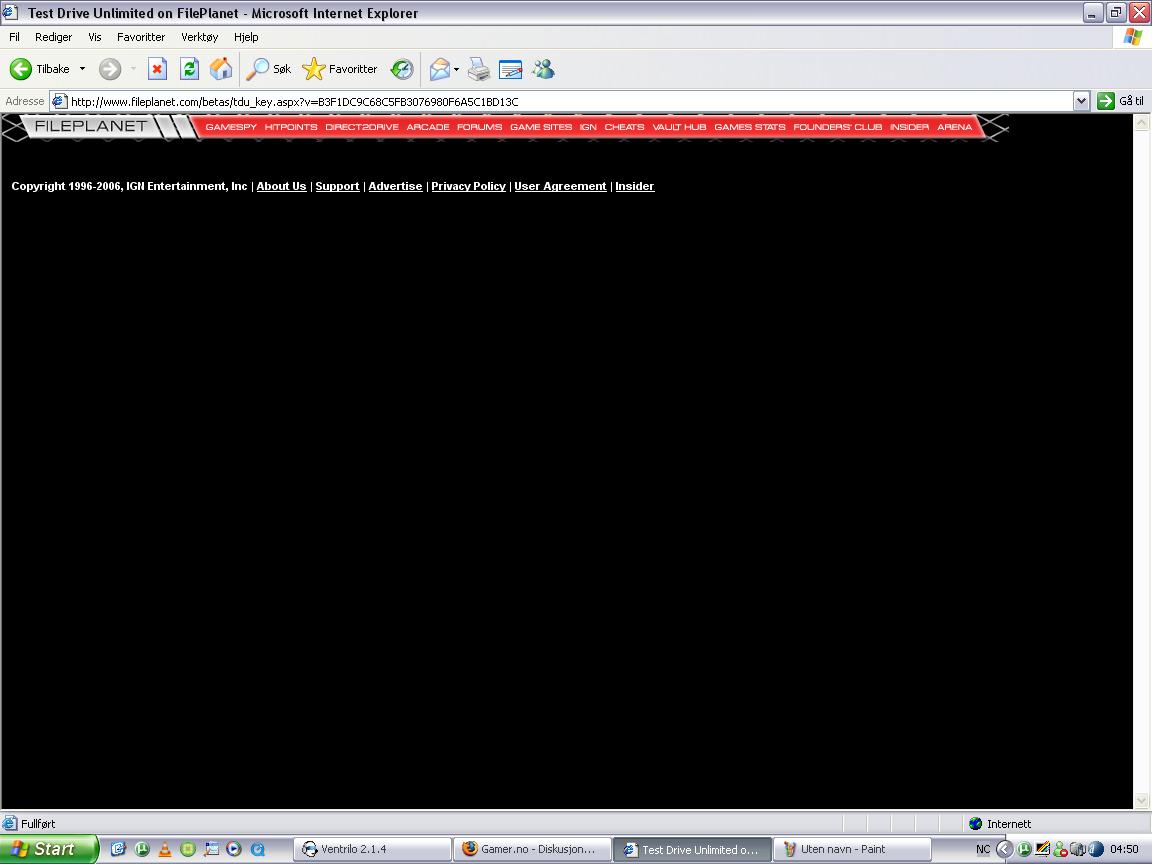Open GAME SITES nav link

click(x=541, y=127)
